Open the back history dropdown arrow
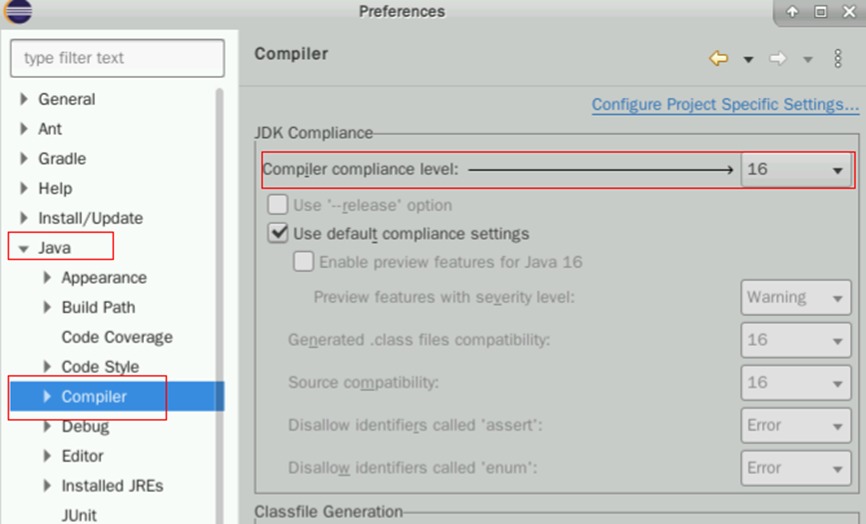Screen dimensions: 866x524 pos(748,60)
